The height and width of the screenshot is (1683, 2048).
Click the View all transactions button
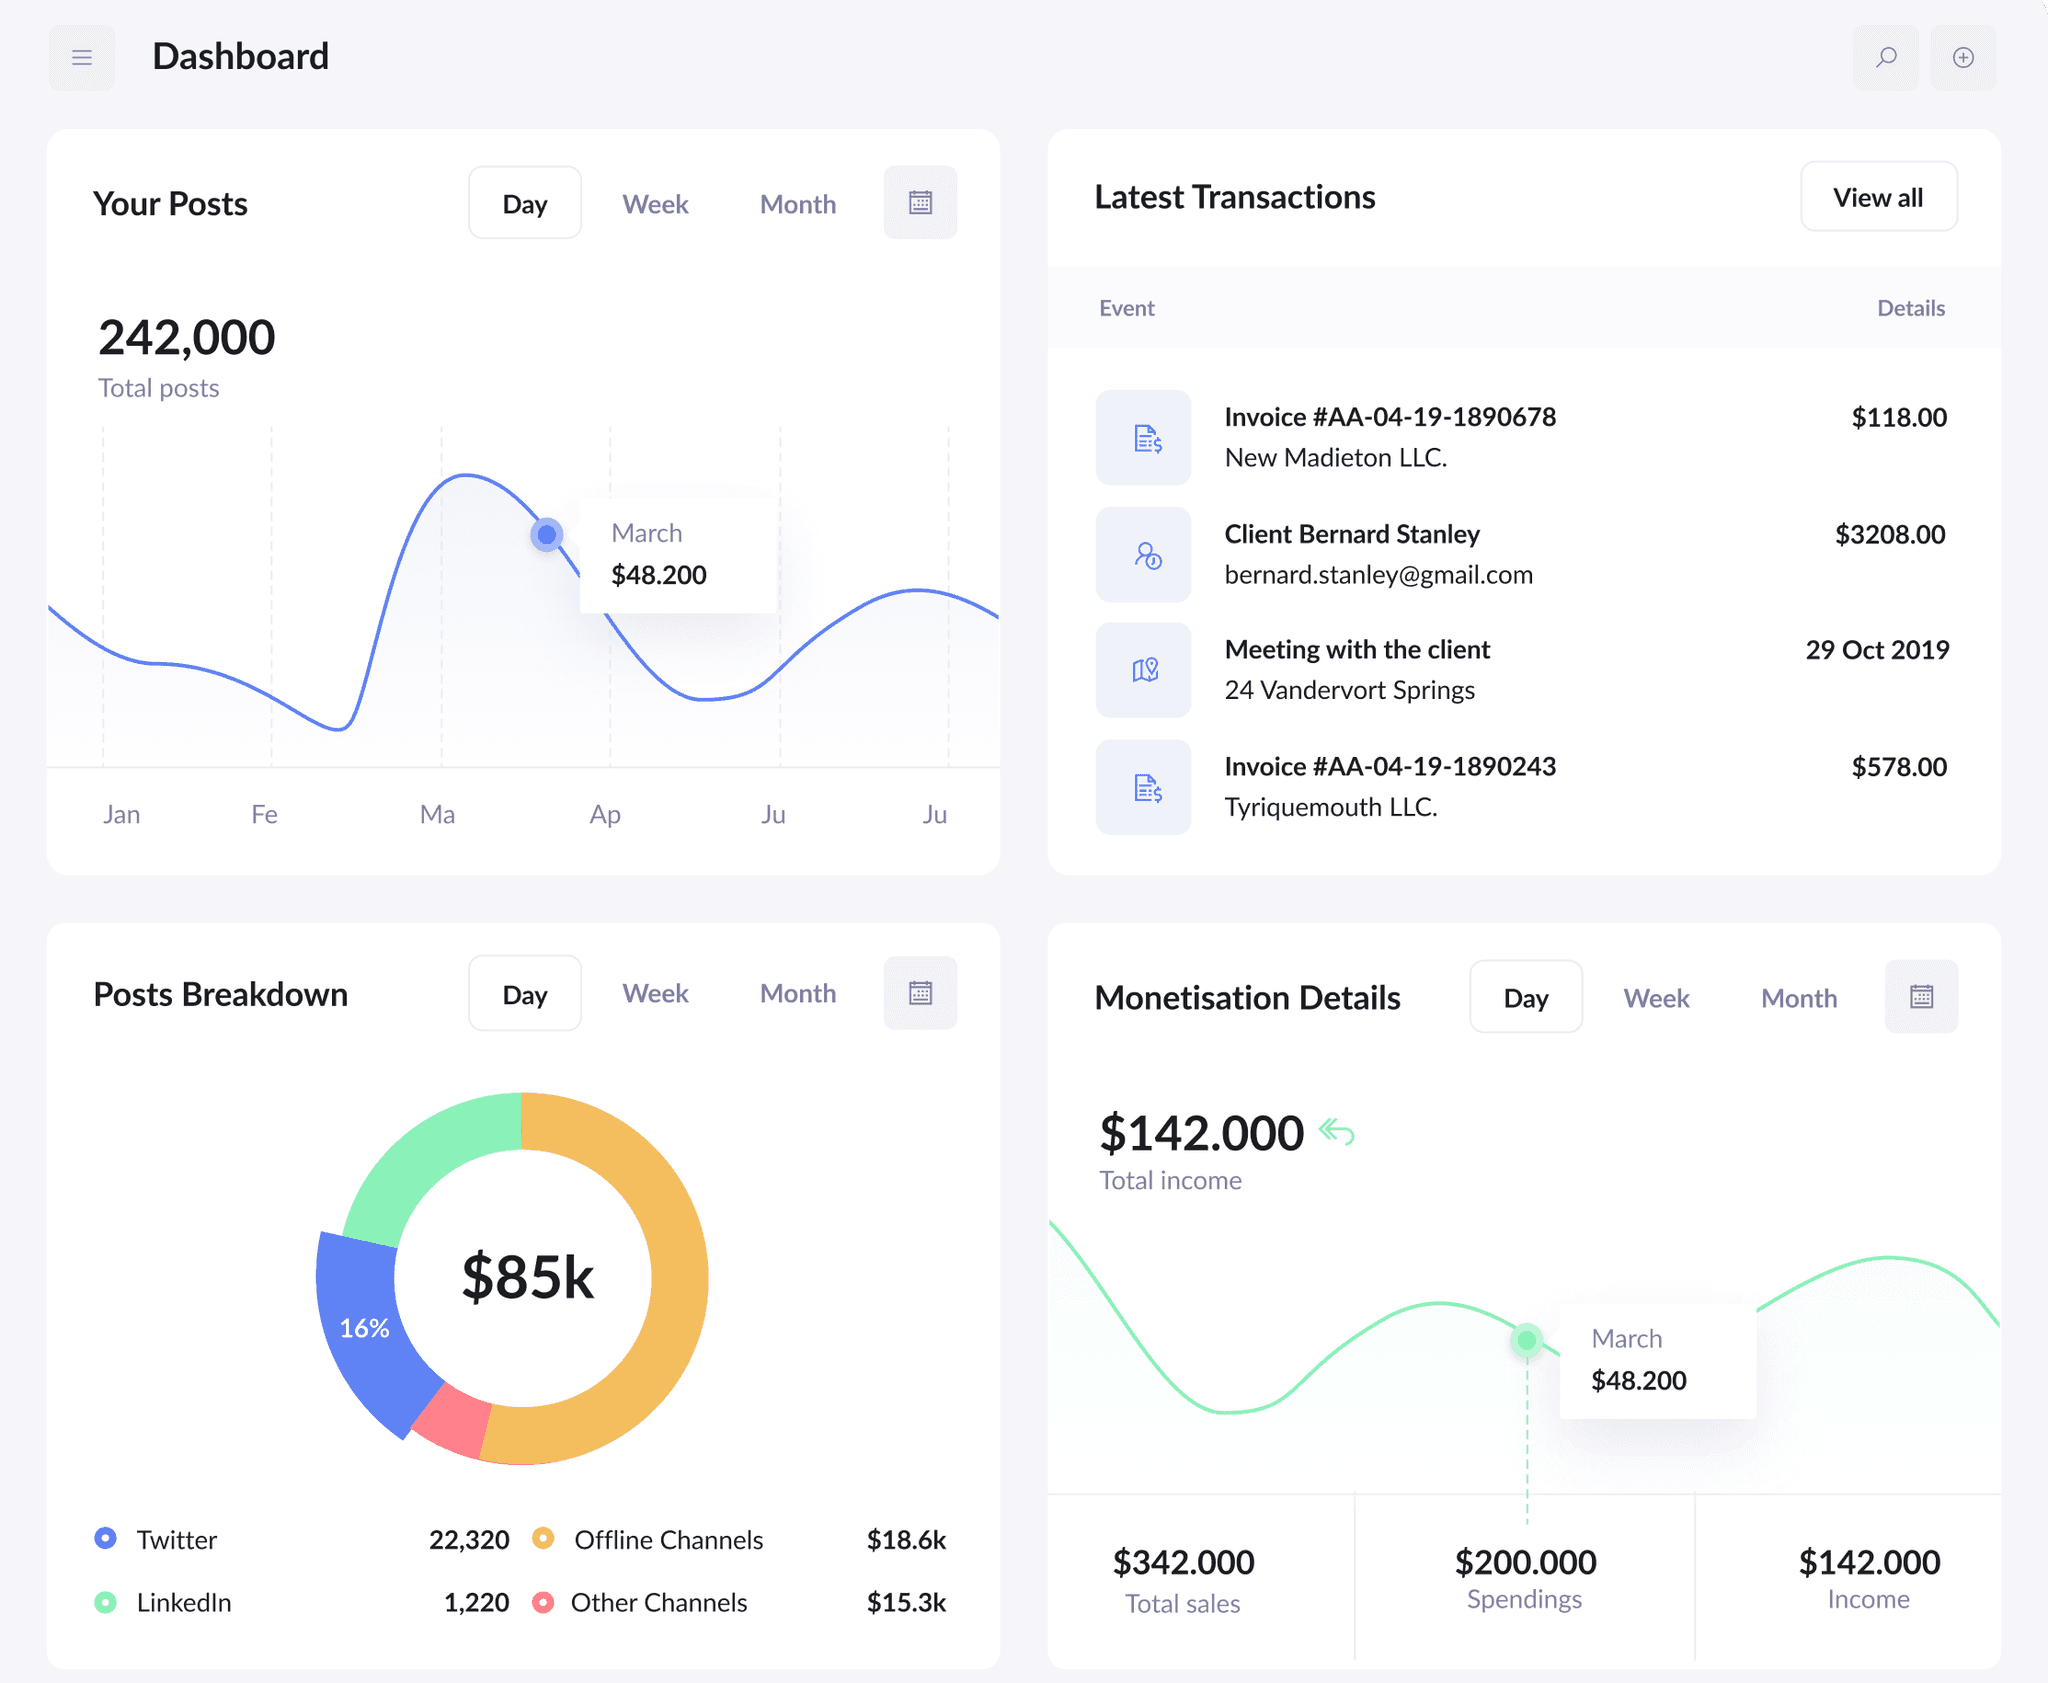1877,197
